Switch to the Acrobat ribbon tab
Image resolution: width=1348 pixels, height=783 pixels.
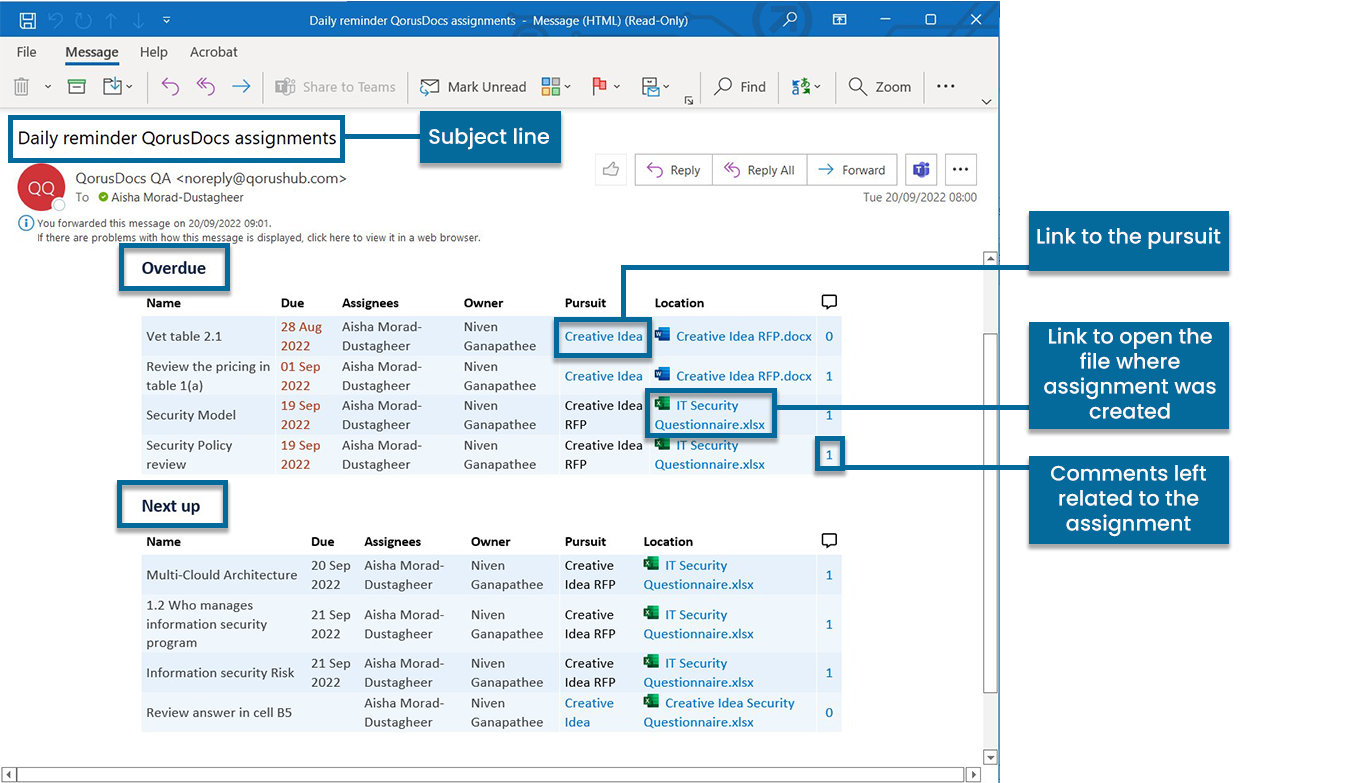[214, 52]
